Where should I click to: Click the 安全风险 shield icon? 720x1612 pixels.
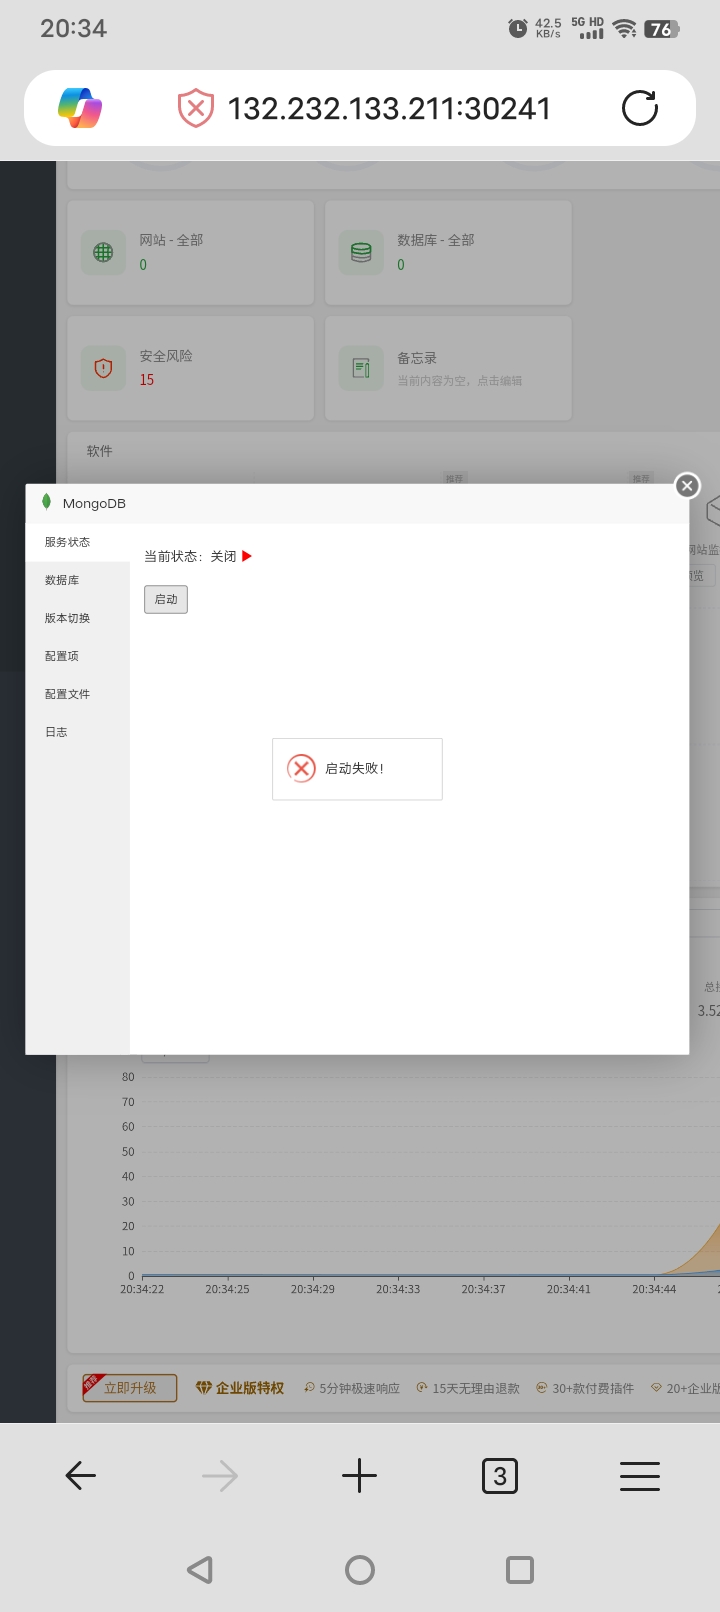(x=103, y=368)
